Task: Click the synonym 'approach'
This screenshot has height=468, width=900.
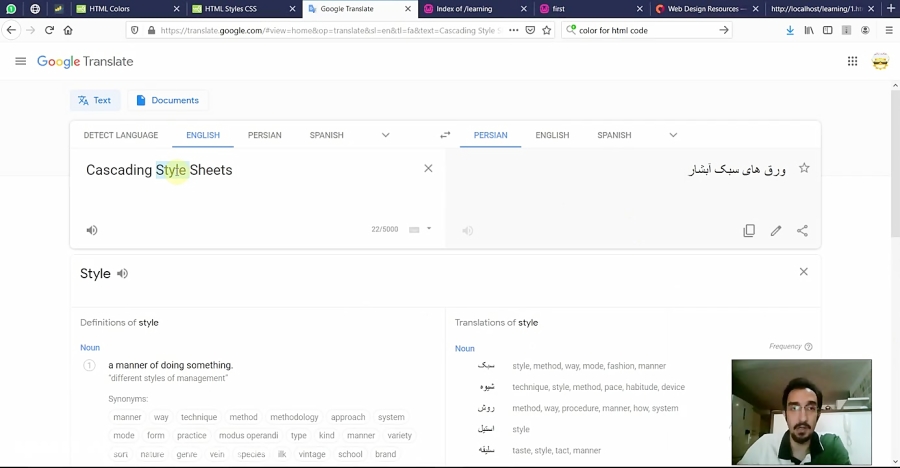Action: (x=348, y=417)
